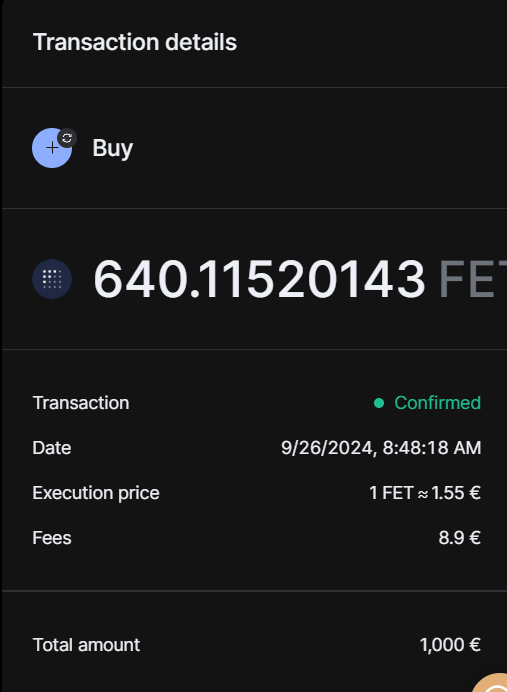
Task: Click the Fees row label
Action: click(x=52, y=538)
